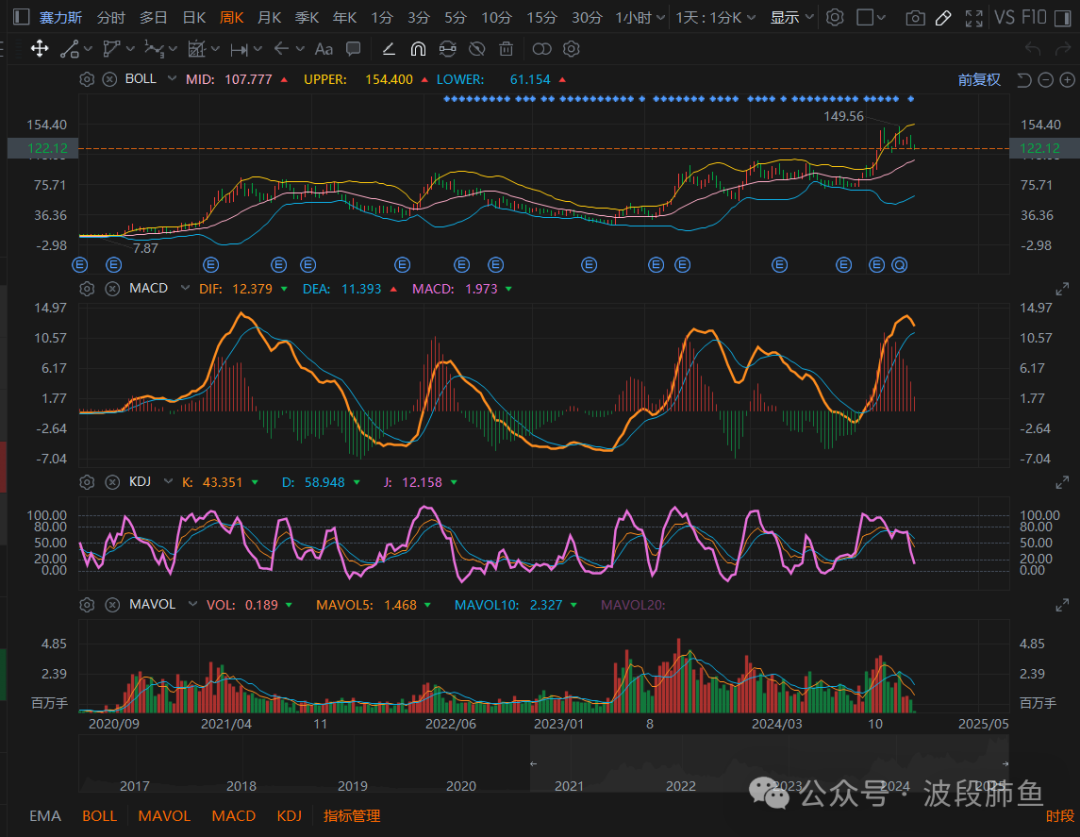The width and height of the screenshot is (1080, 837).
Task: Zoom in chart with plus icon
Action: pyautogui.click(x=1067, y=80)
